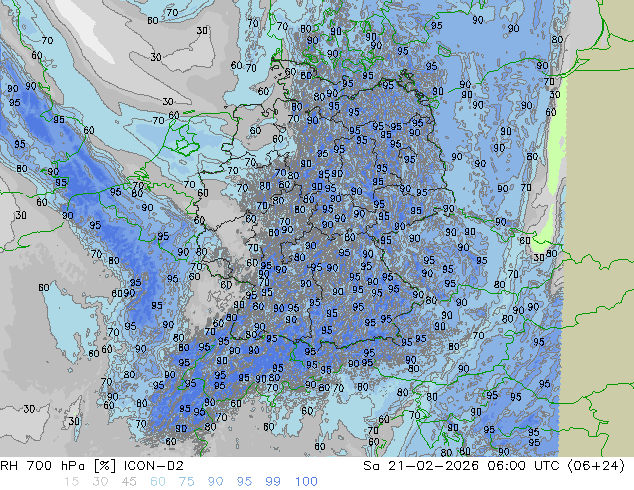Click the "ICON-D2" model label
Viewport: 634px width, 490px height.
point(154,466)
